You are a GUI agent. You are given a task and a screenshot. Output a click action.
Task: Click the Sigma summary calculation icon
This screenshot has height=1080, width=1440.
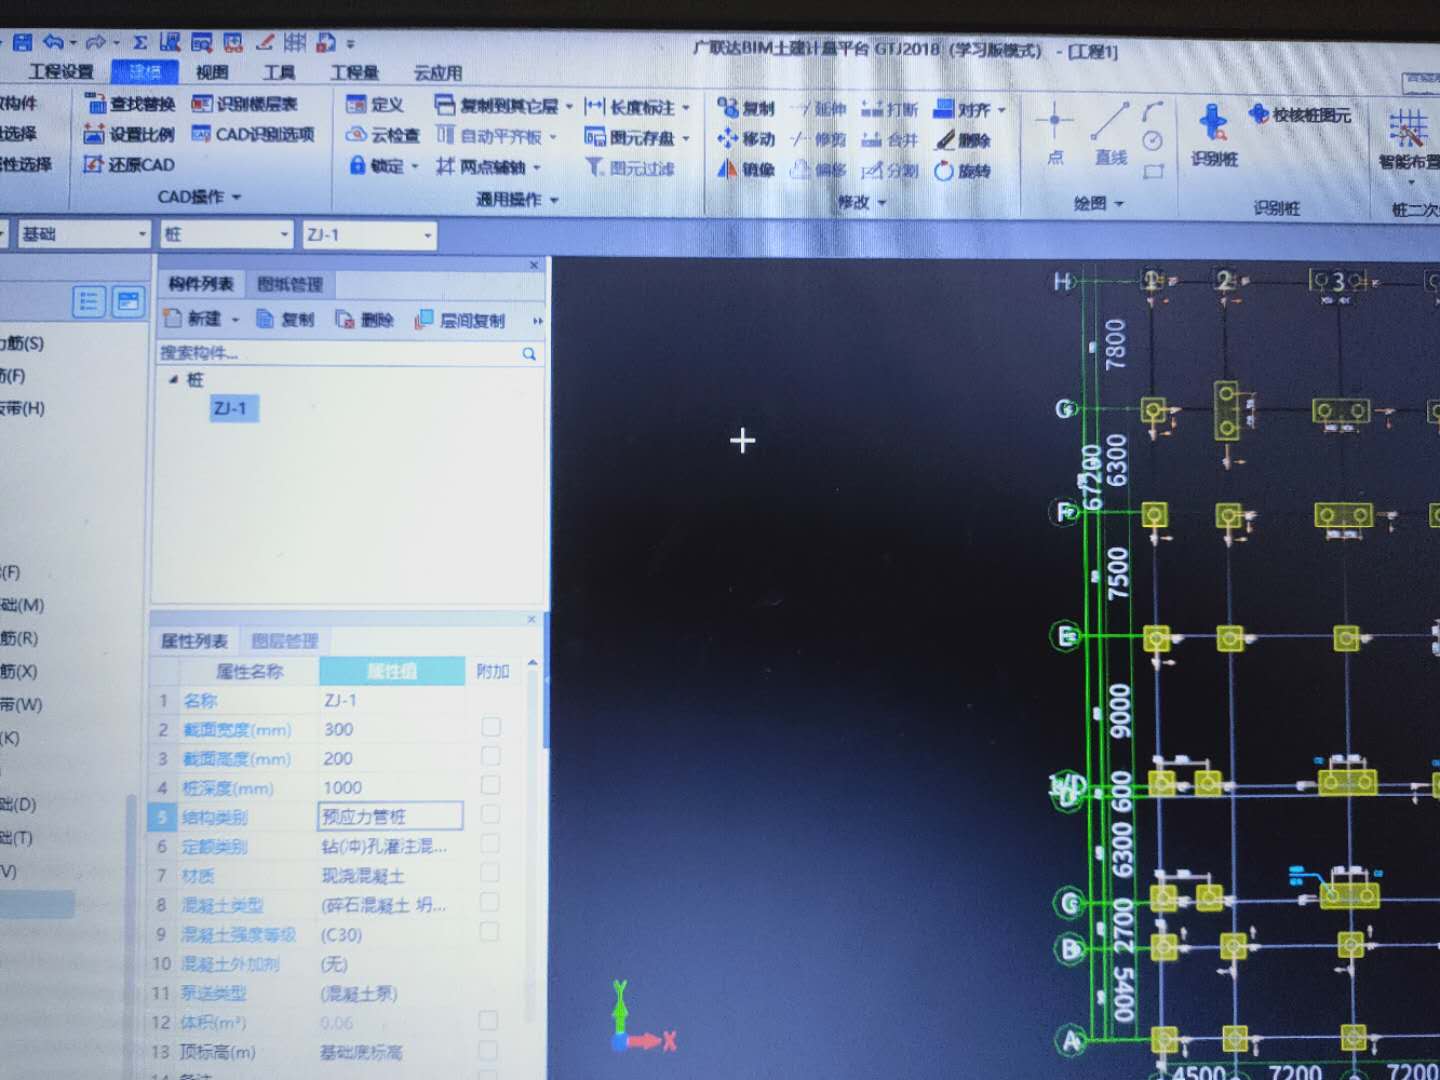[140, 42]
